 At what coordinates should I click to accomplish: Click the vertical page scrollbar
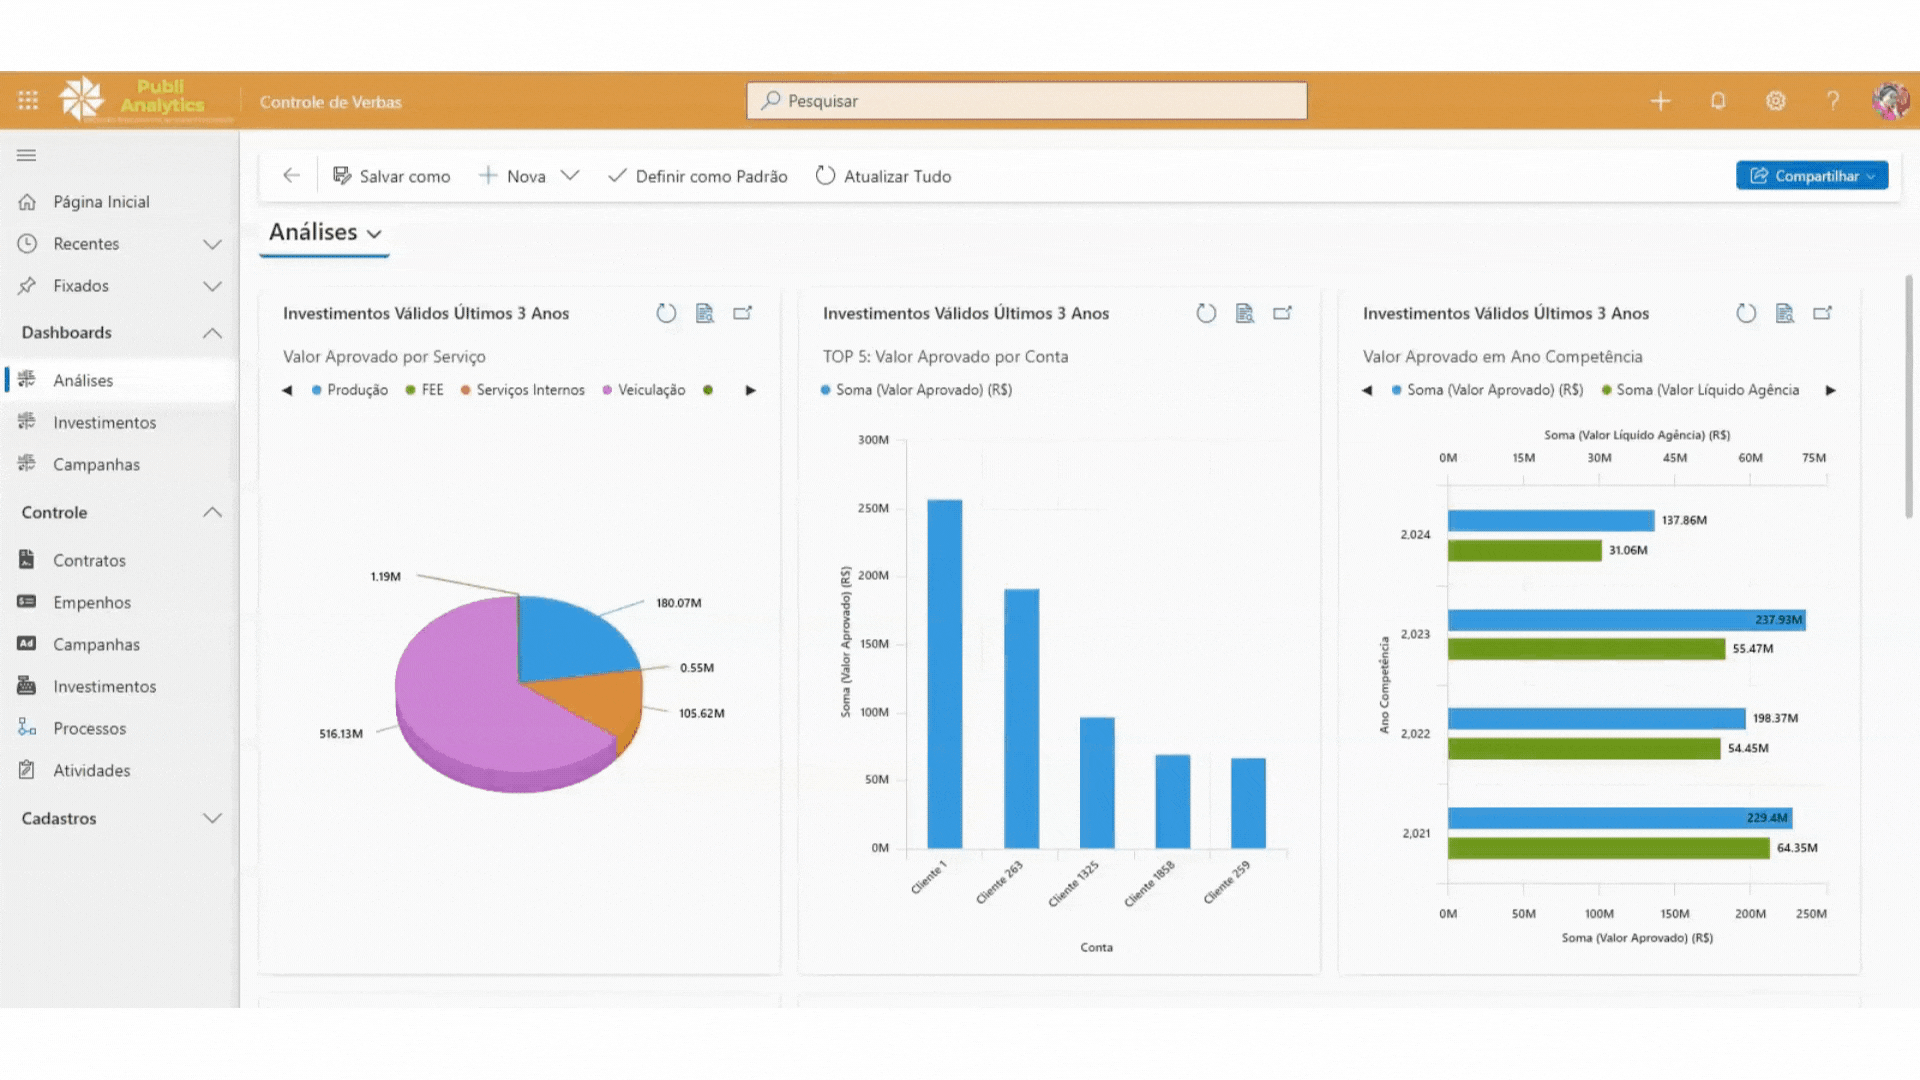point(1909,397)
